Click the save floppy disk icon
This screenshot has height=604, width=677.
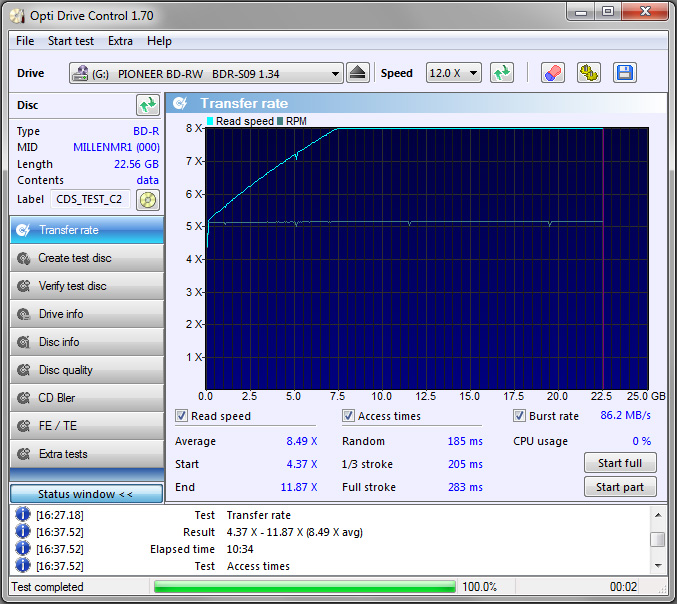[x=625, y=73]
